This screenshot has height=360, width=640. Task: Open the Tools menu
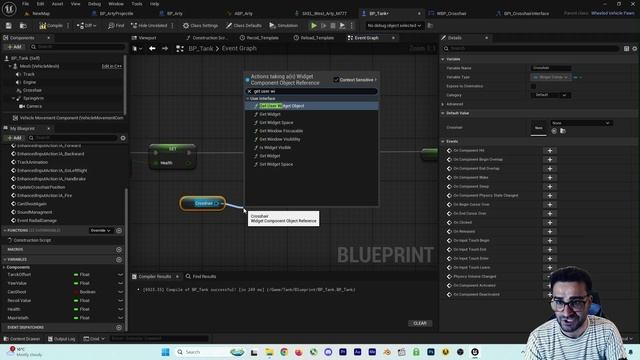pos(137,4)
